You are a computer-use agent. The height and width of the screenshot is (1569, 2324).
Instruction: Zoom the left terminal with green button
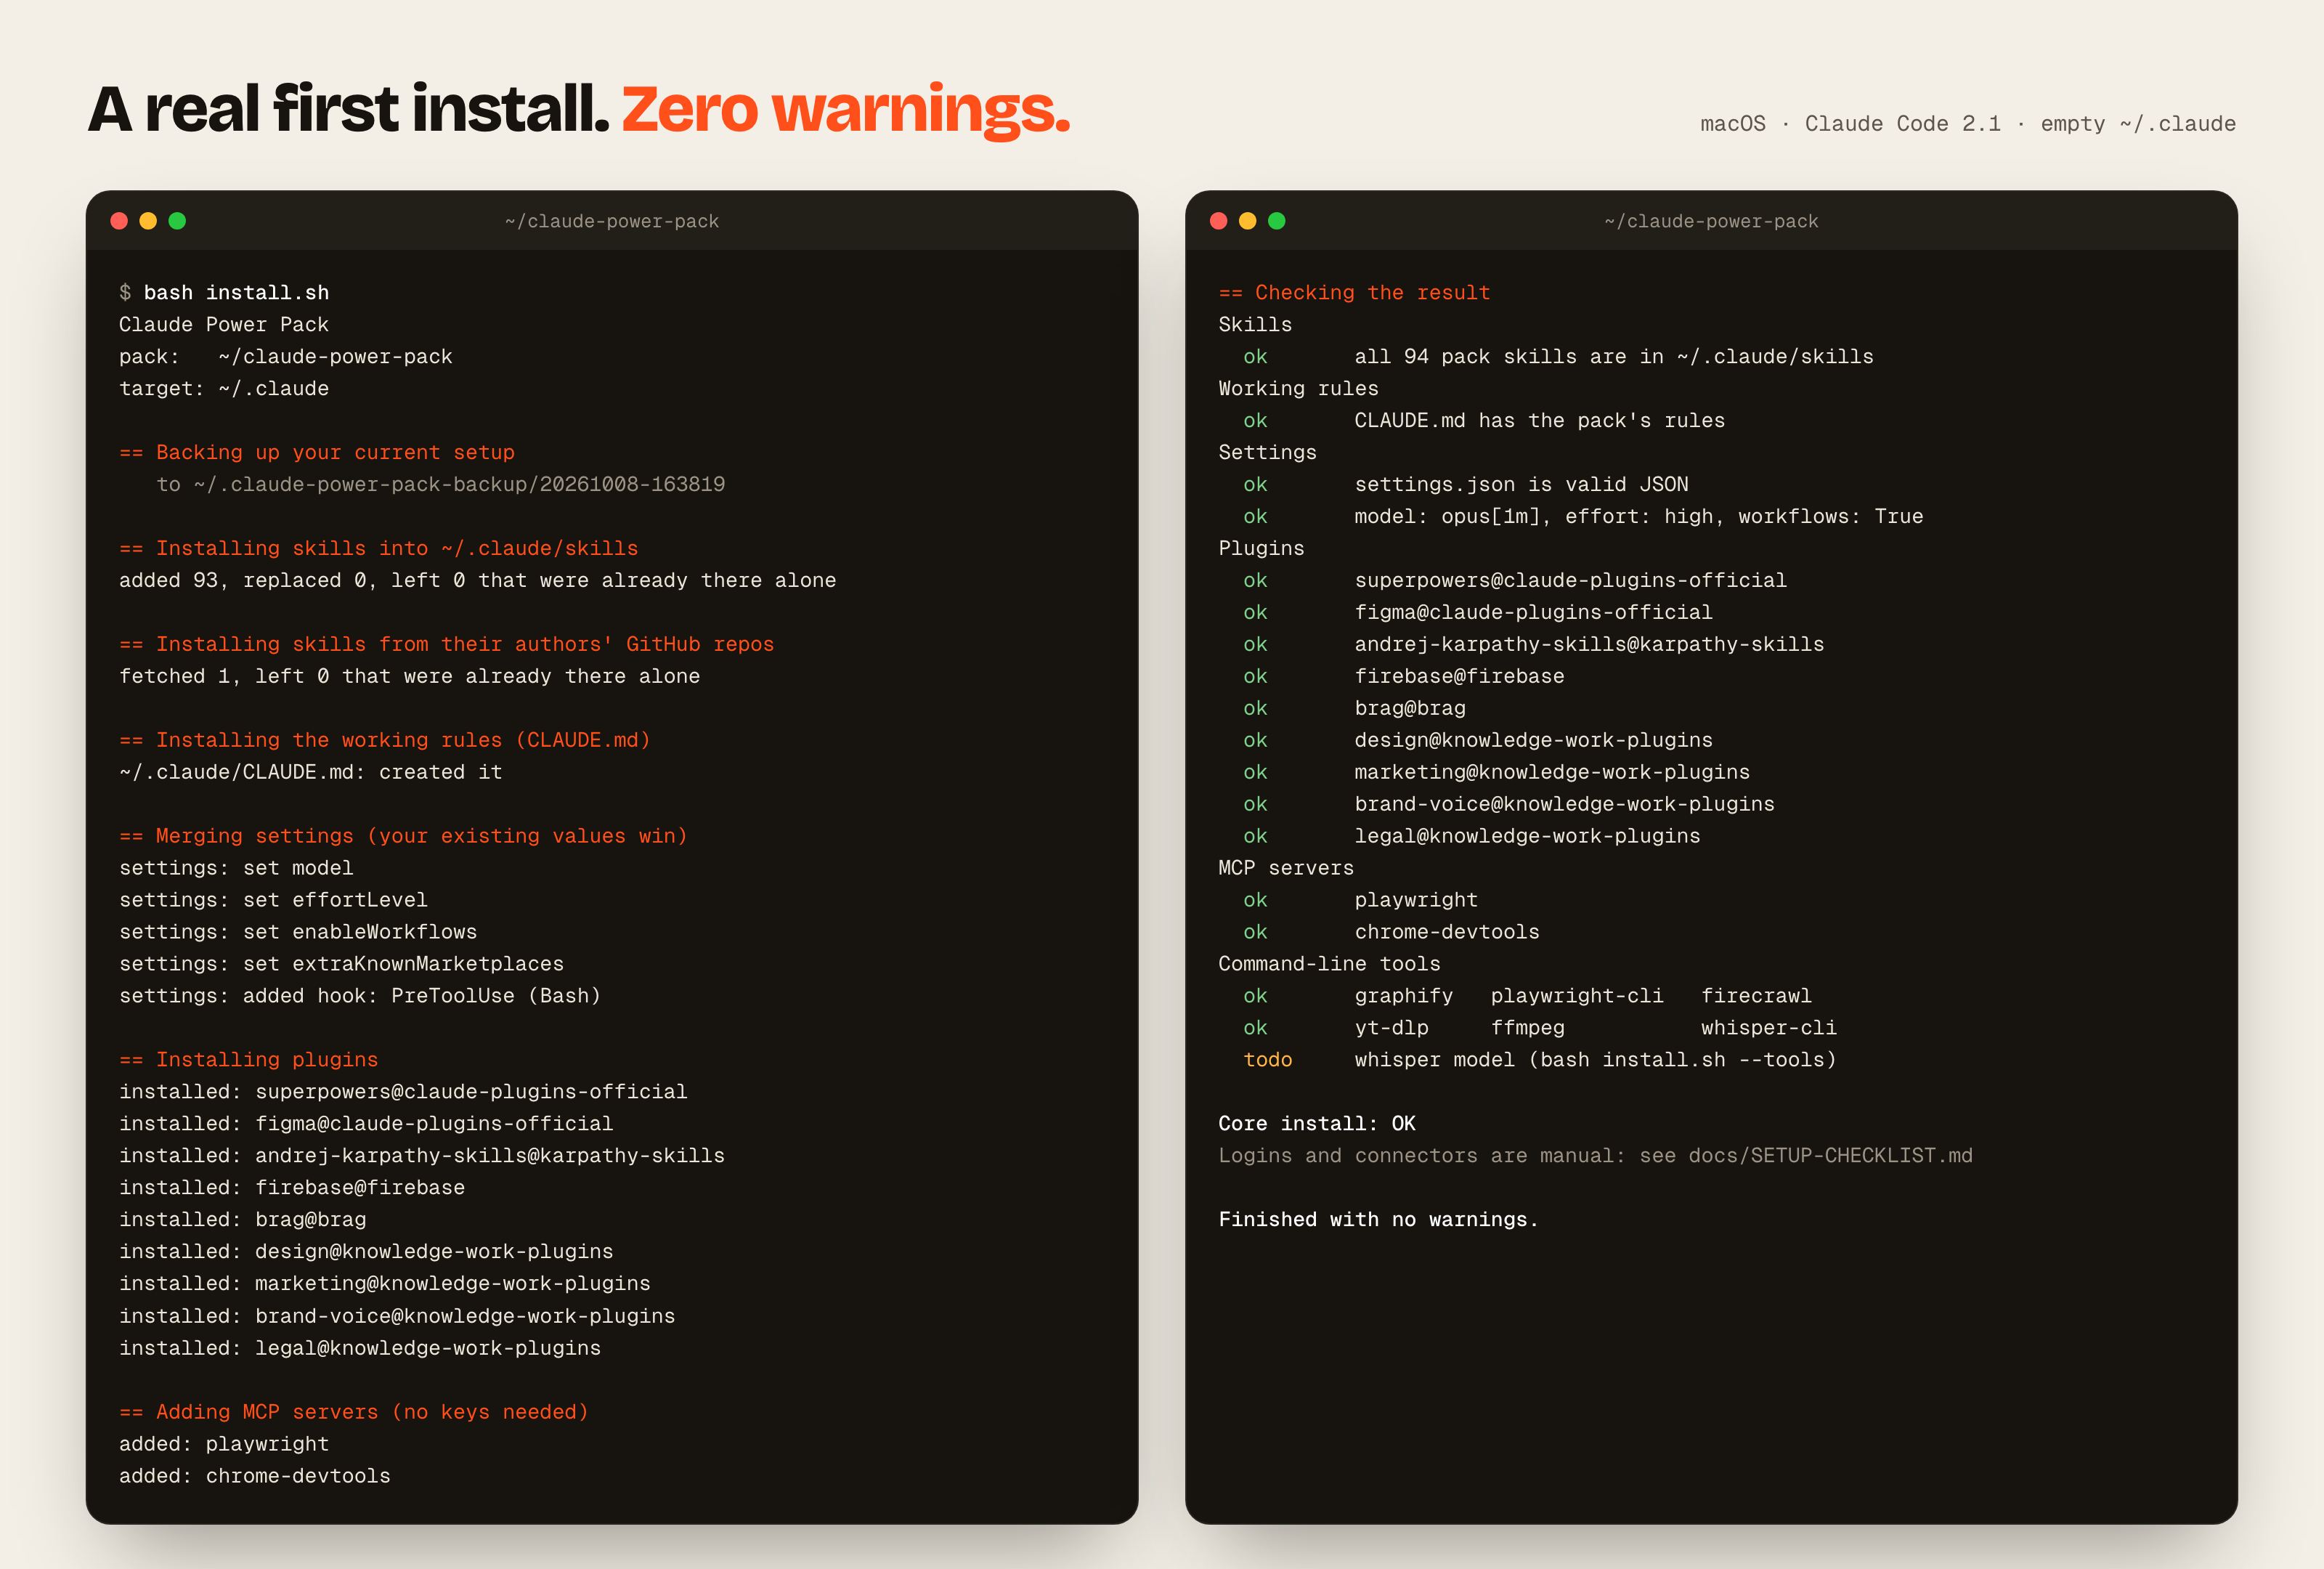(177, 221)
